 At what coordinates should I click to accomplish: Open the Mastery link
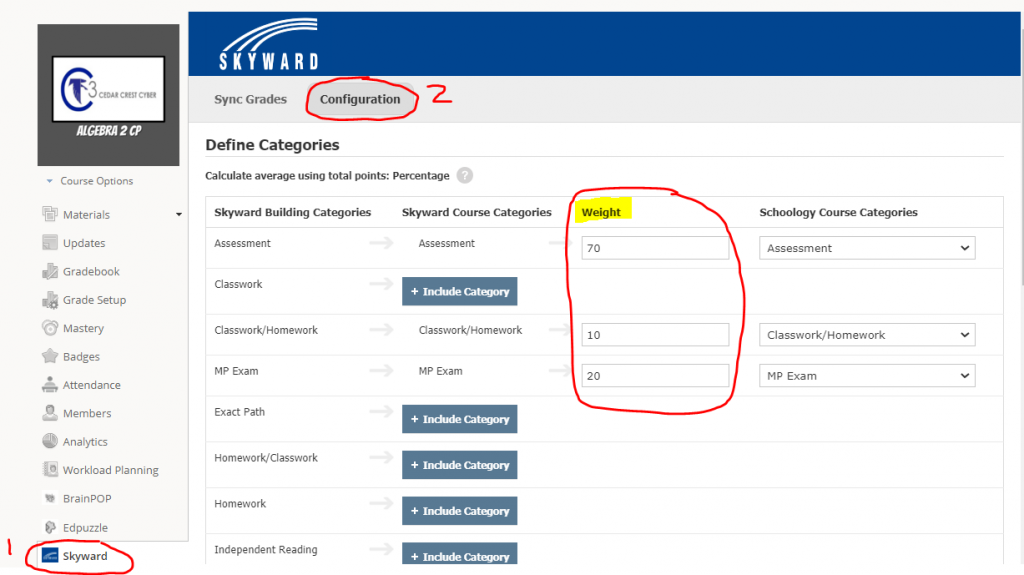point(84,328)
